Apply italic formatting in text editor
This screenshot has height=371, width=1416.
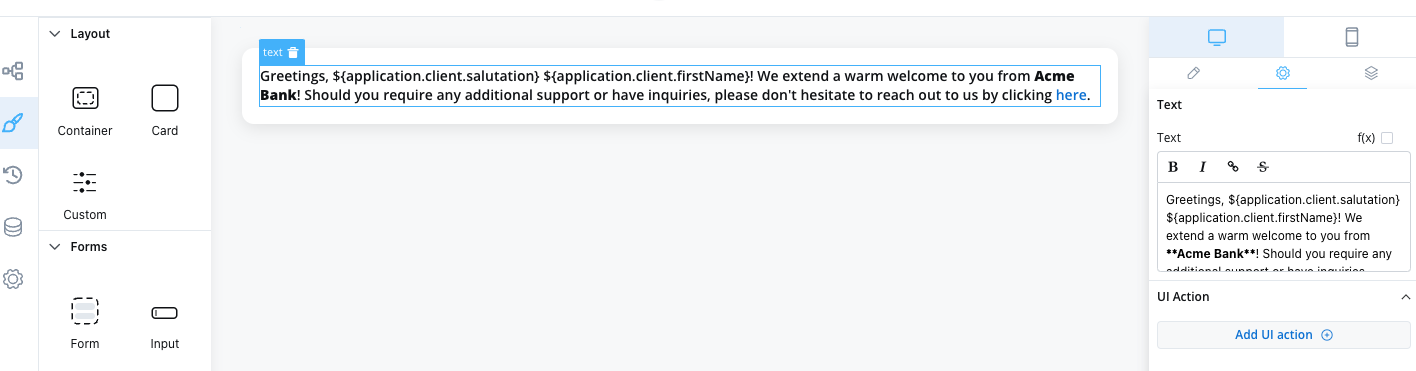click(1203, 167)
